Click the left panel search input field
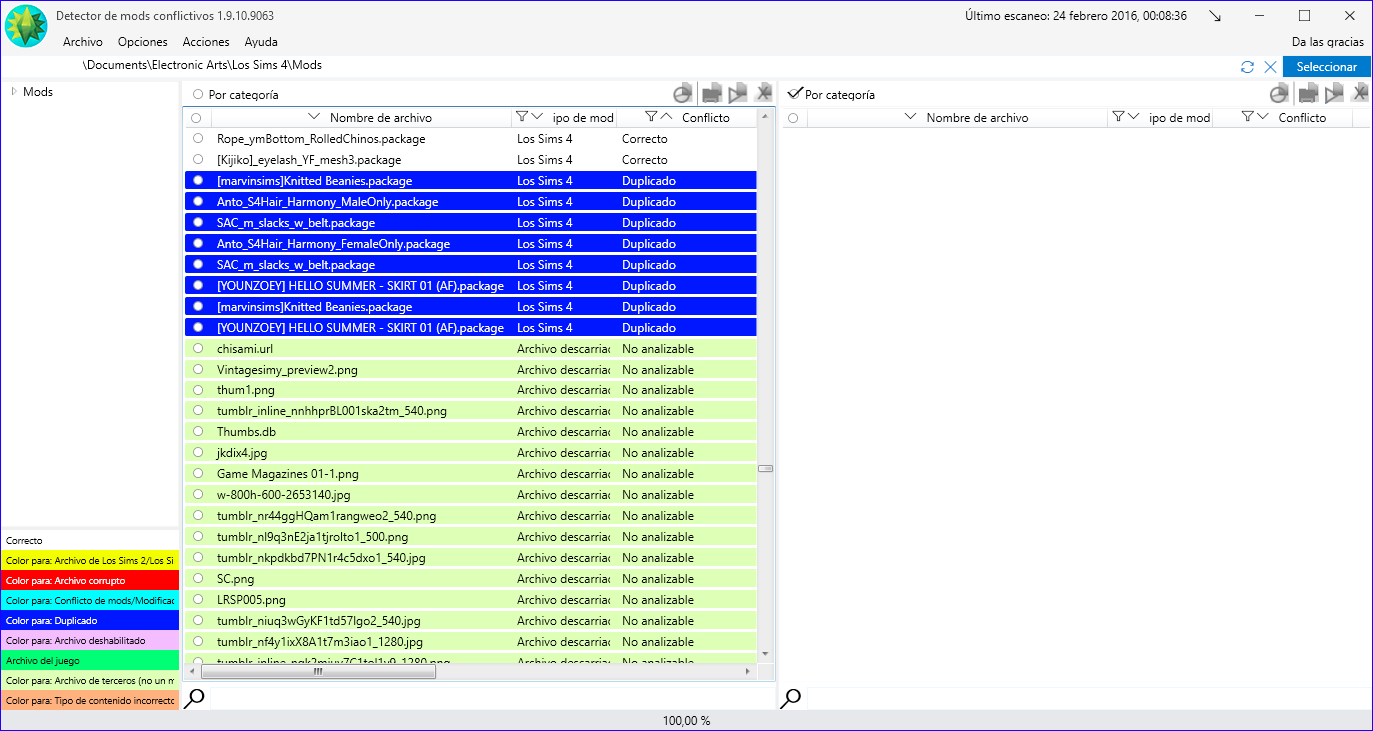This screenshot has width=1373, height=731. (x=492, y=698)
